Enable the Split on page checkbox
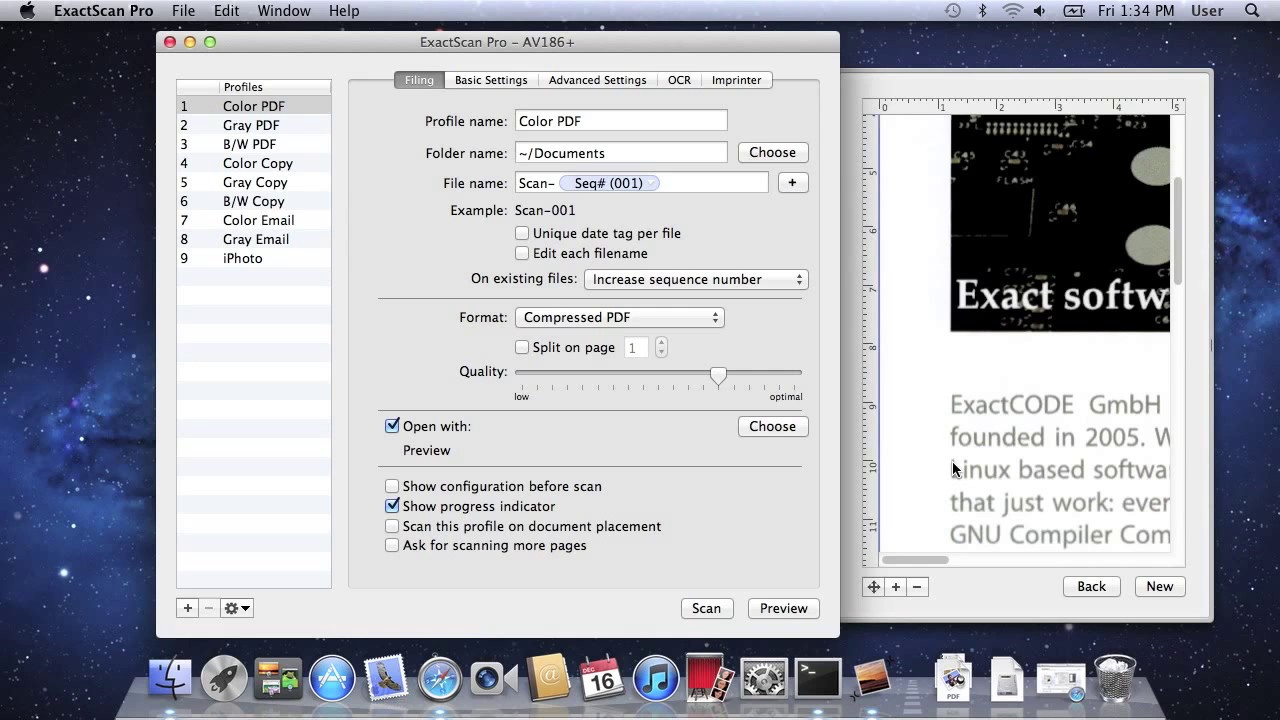Image resolution: width=1280 pixels, height=720 pixels. pyautogui.click(x=522, y=347)
